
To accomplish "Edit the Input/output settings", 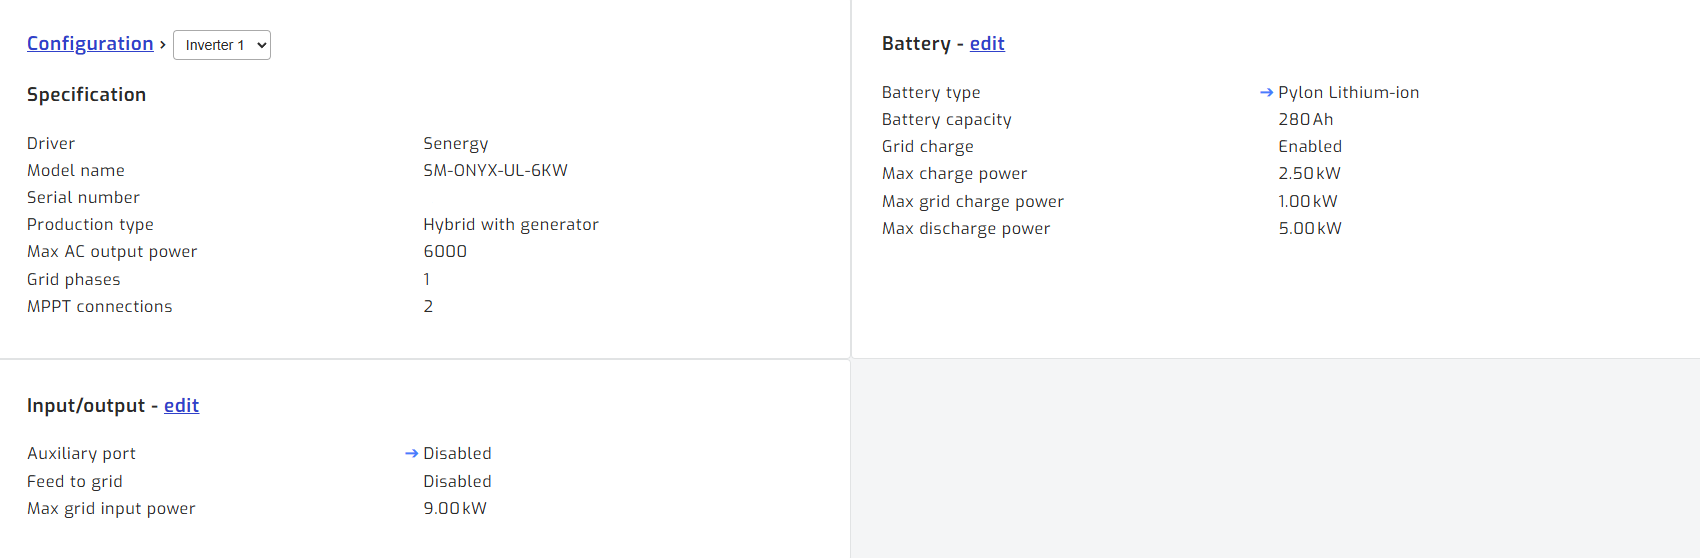I will (x=181, y=405).
